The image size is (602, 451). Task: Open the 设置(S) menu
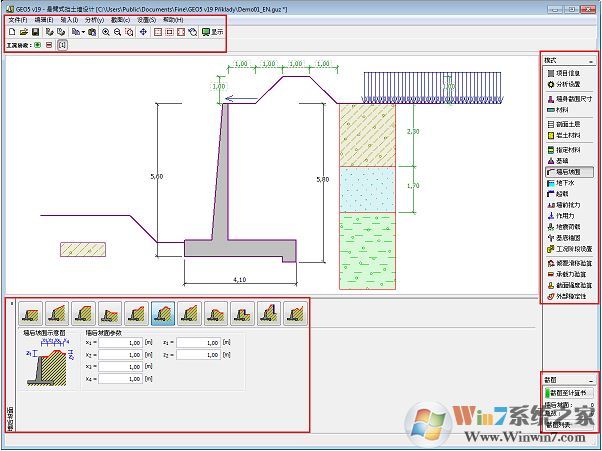tap(146, 20)
